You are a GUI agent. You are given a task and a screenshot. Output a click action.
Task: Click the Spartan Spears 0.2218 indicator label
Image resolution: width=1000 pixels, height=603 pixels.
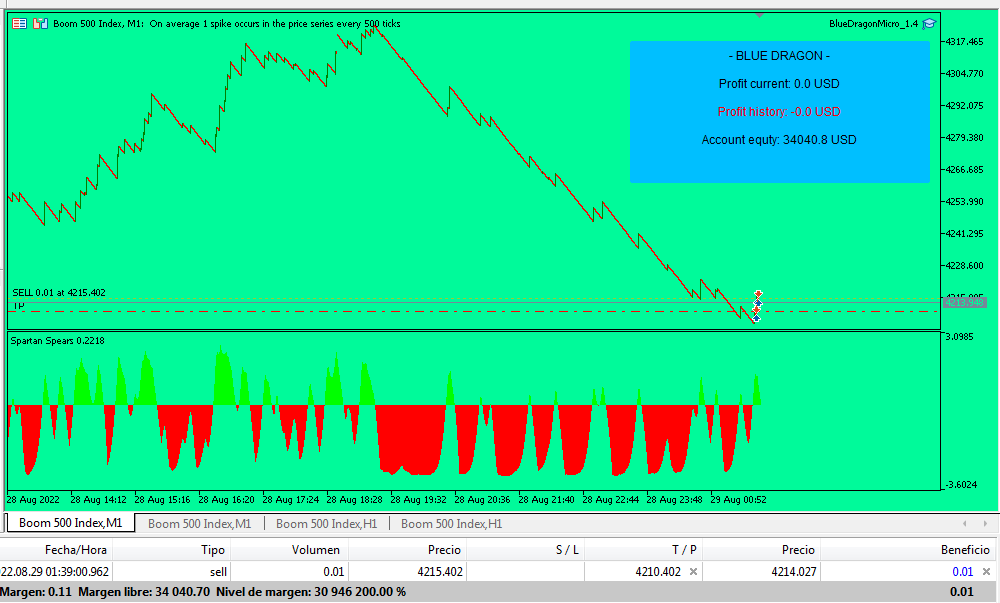click(57, 340)
